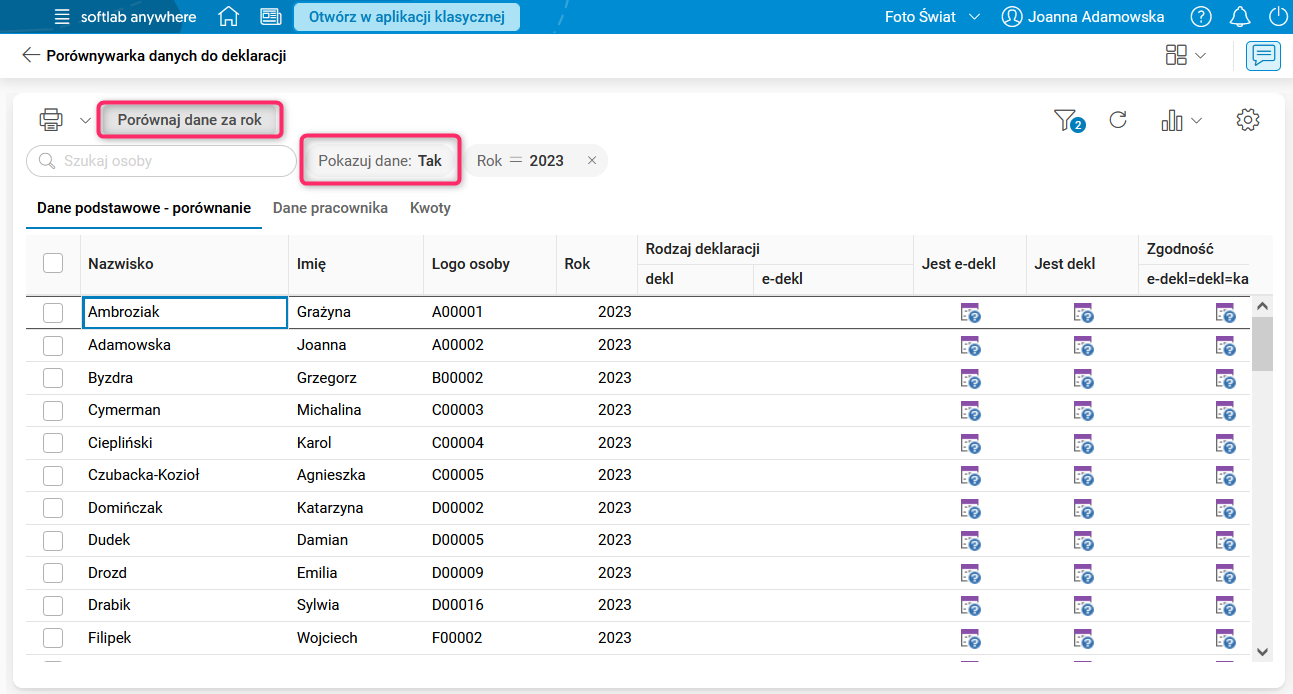Select the checkbox for Ambroziak row

click(53, 313)
